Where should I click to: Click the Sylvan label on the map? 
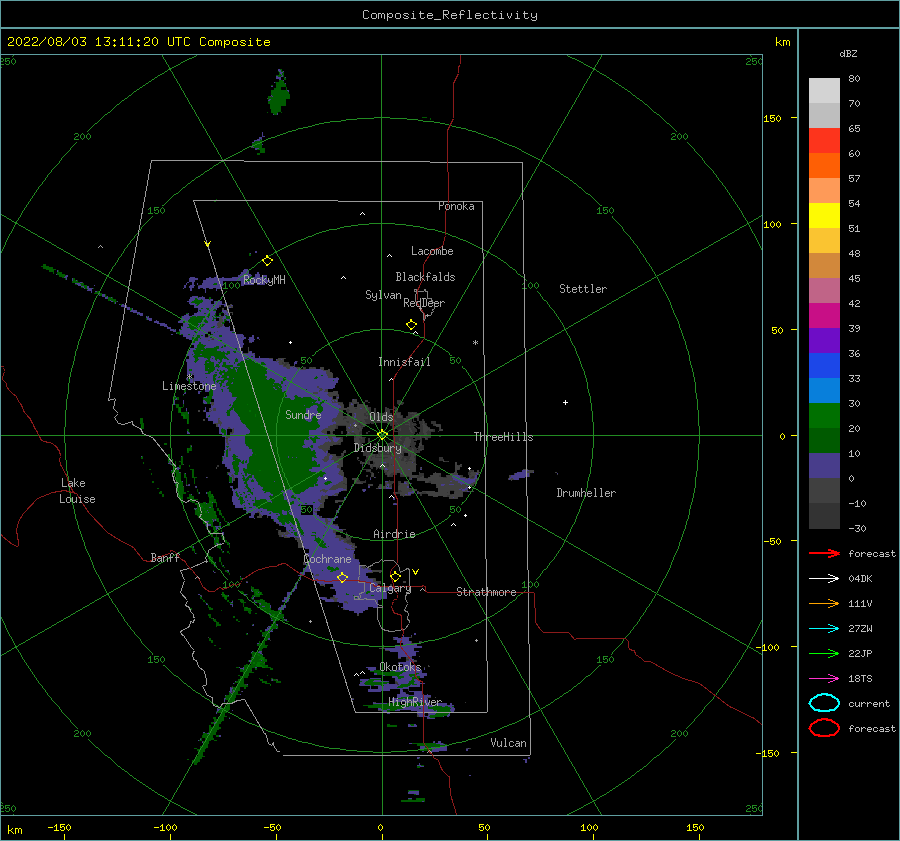click(383, 295)
